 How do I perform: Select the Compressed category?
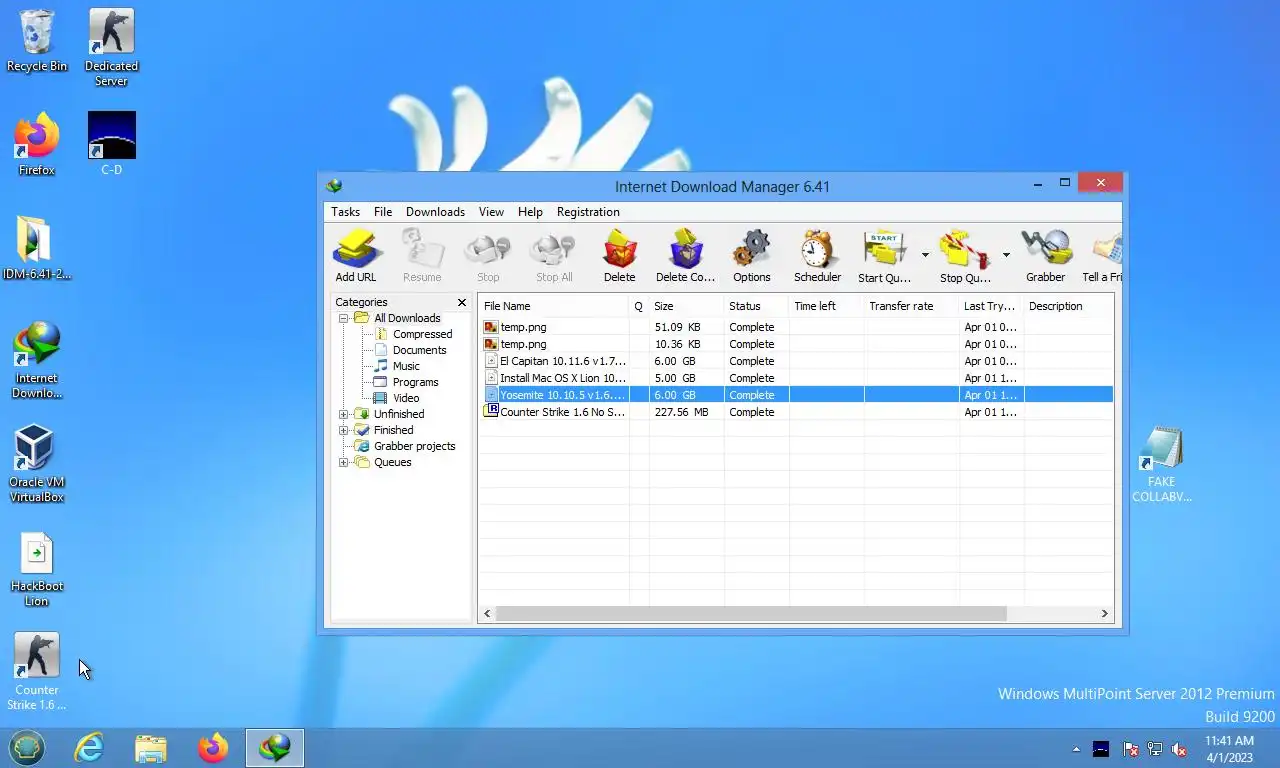(x=422, y=334)
